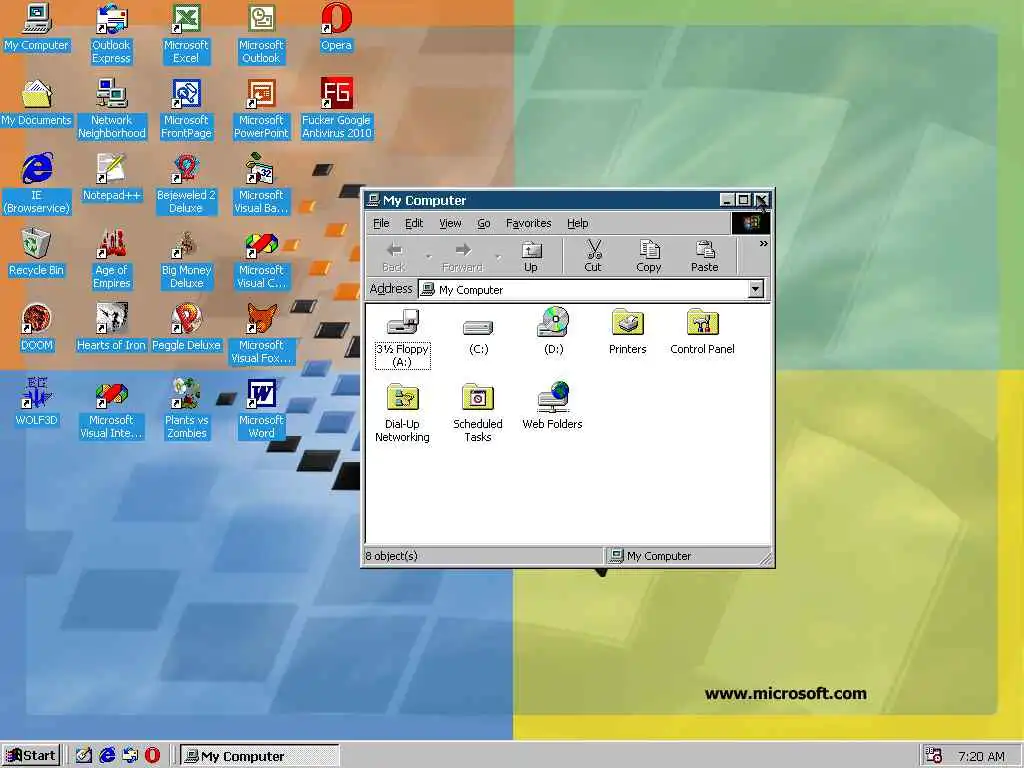
Task: Select My Computer desktop icon
Action: [x=37, y=27]
